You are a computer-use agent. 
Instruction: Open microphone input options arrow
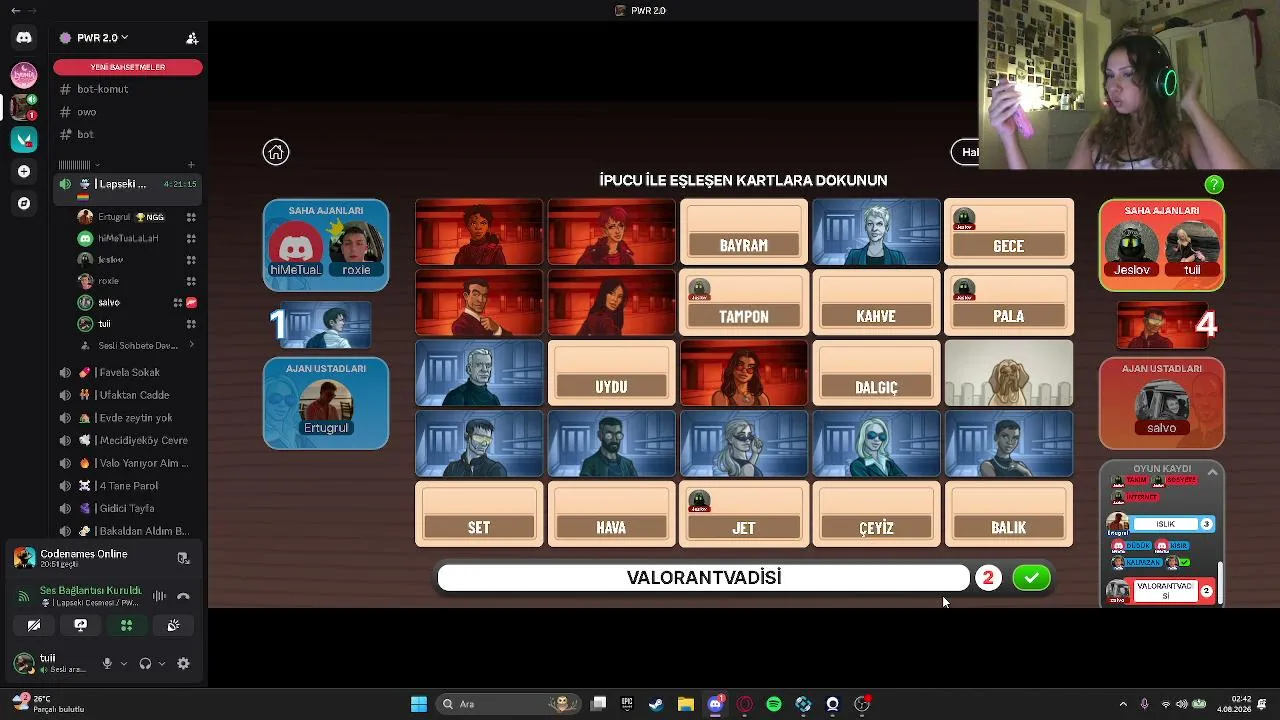pyautogui.click(x=124, y=663)
